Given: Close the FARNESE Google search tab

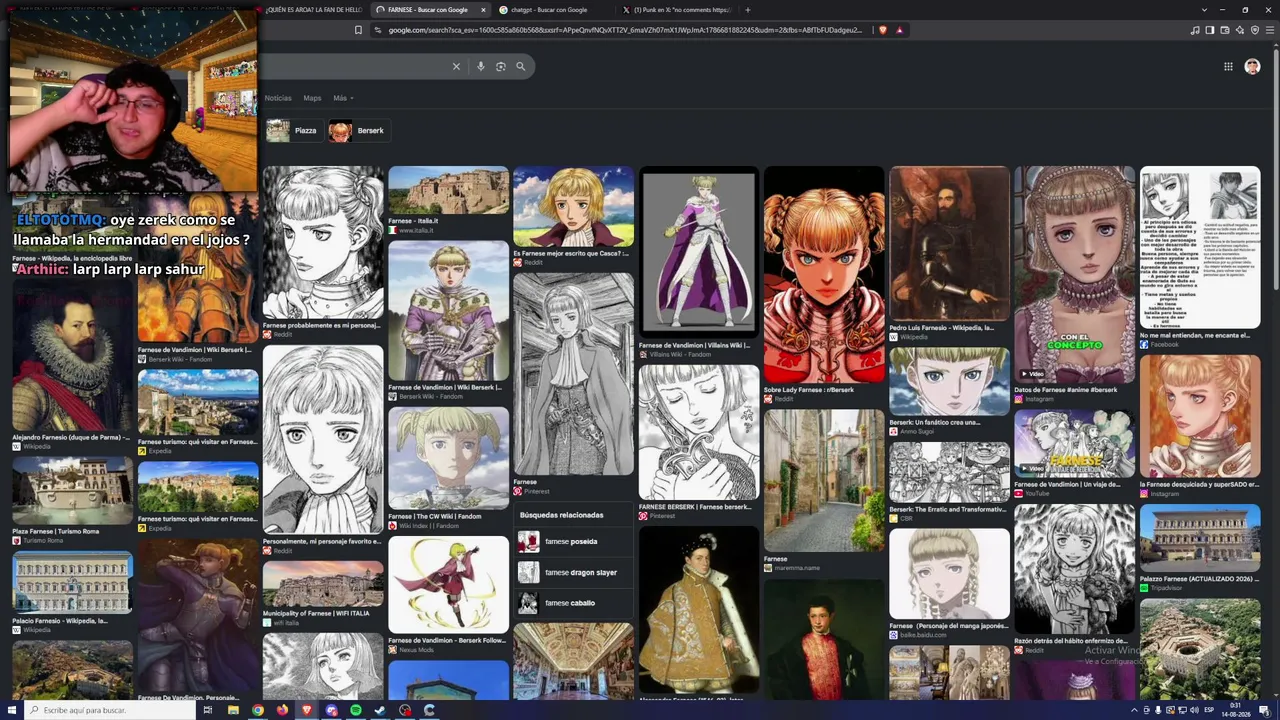Looking at the screenshot, I should (483, 10).
